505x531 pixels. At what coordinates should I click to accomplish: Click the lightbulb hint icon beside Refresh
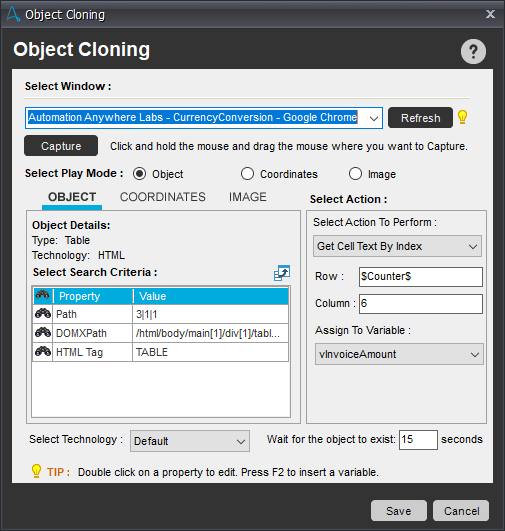(x=462, y=117)
